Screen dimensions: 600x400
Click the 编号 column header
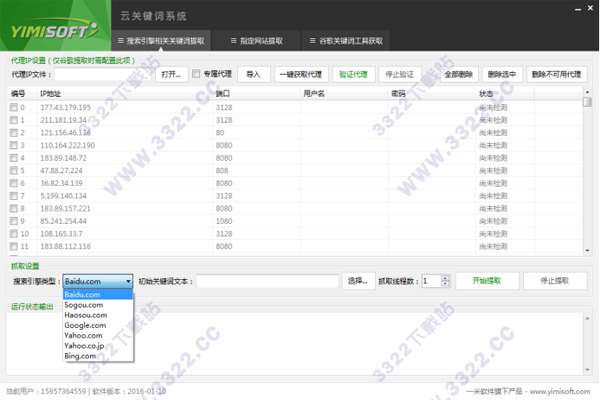point(22,93)
